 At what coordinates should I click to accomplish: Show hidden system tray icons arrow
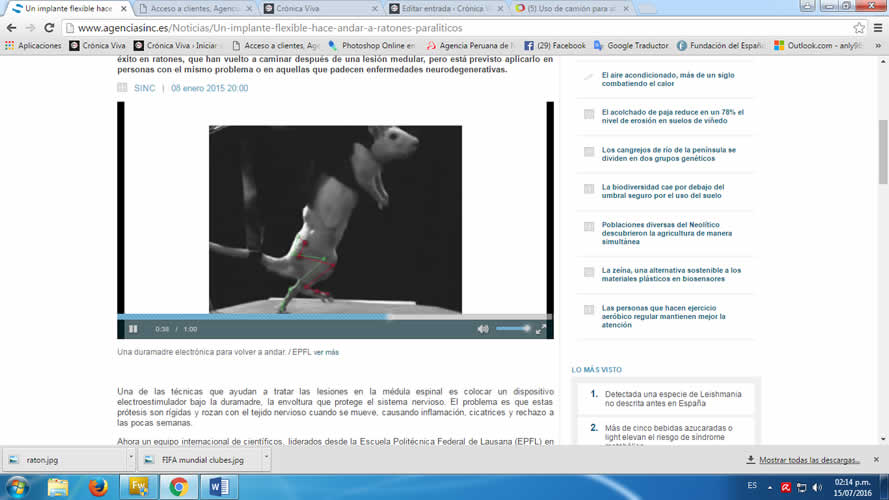point(770,487)
